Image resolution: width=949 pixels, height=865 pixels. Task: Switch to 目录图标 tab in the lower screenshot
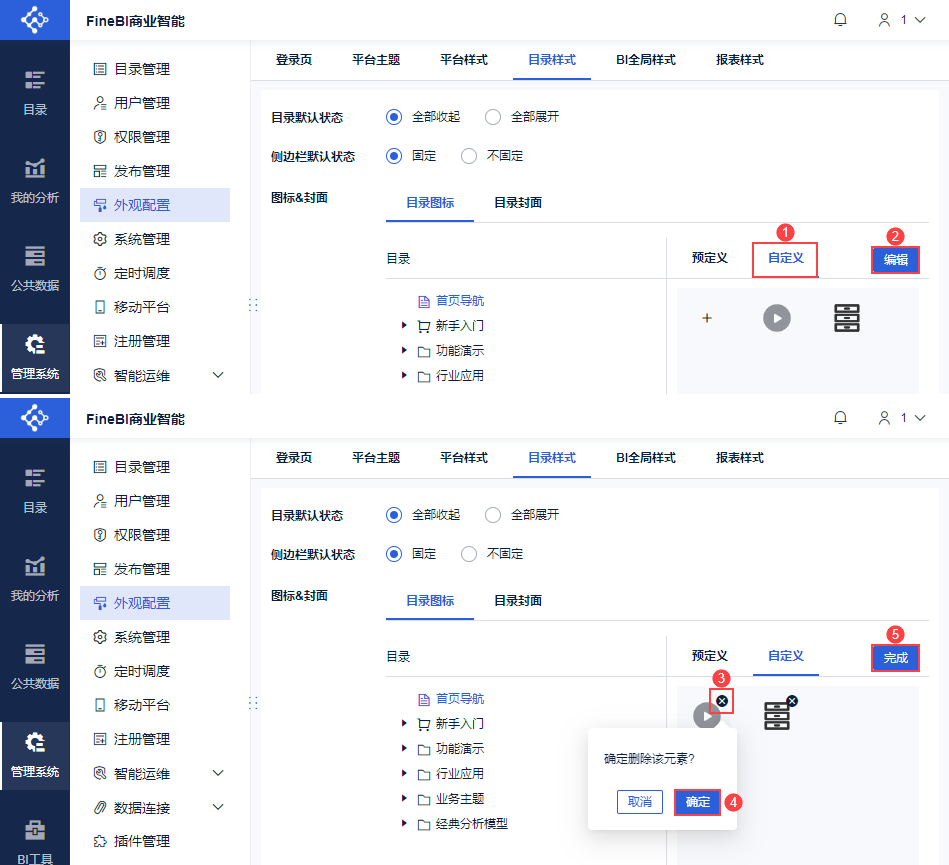point(430,600)
